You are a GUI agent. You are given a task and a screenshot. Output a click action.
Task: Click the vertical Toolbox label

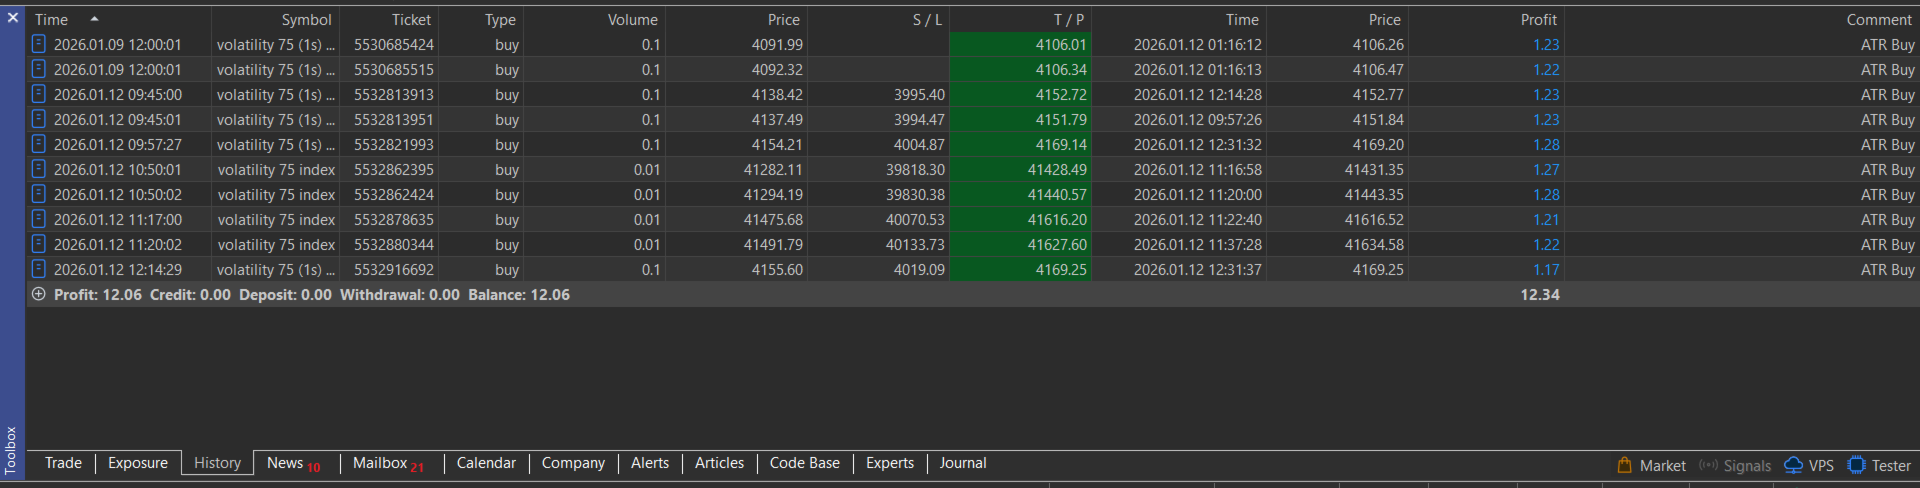point(11,449)
